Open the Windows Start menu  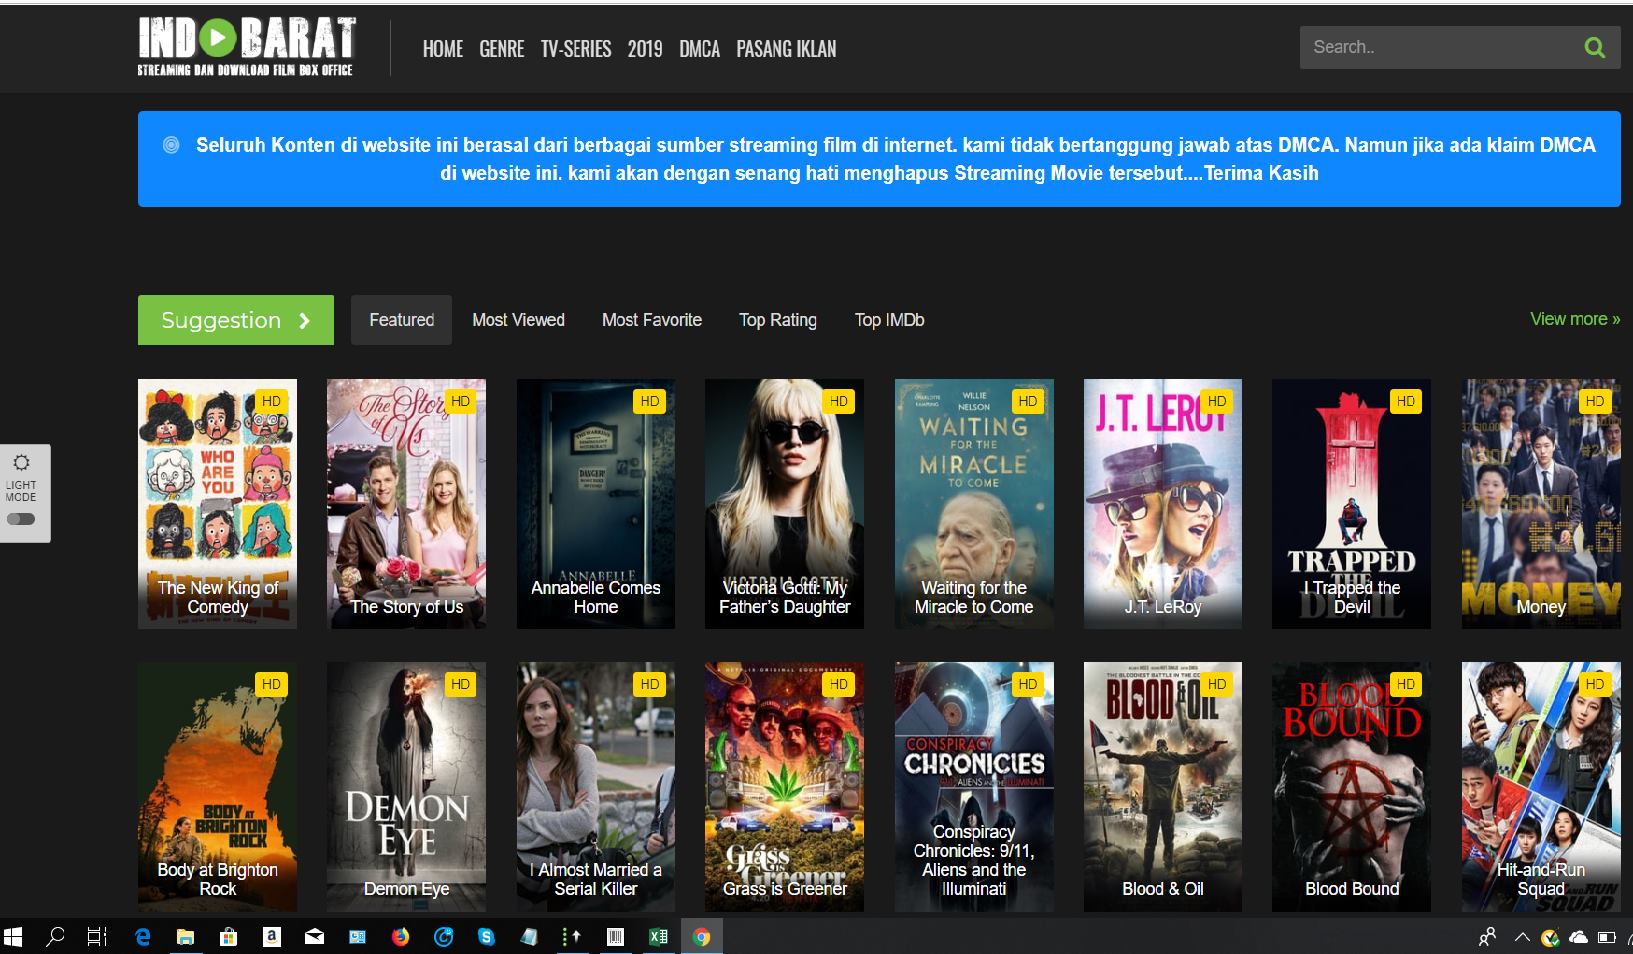tap(14, 937)
